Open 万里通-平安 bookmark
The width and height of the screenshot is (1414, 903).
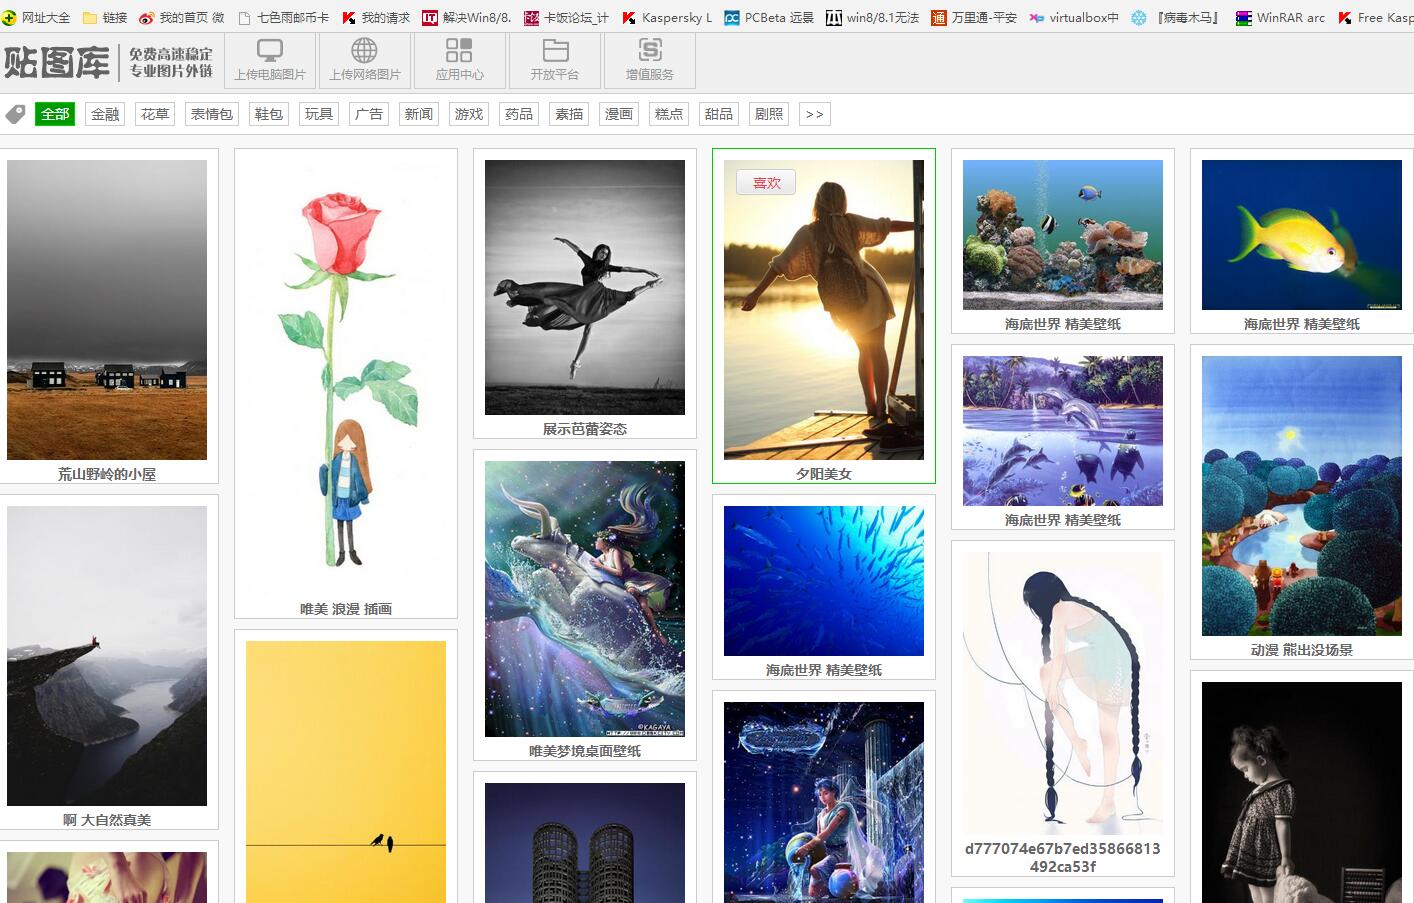(974, 17)
